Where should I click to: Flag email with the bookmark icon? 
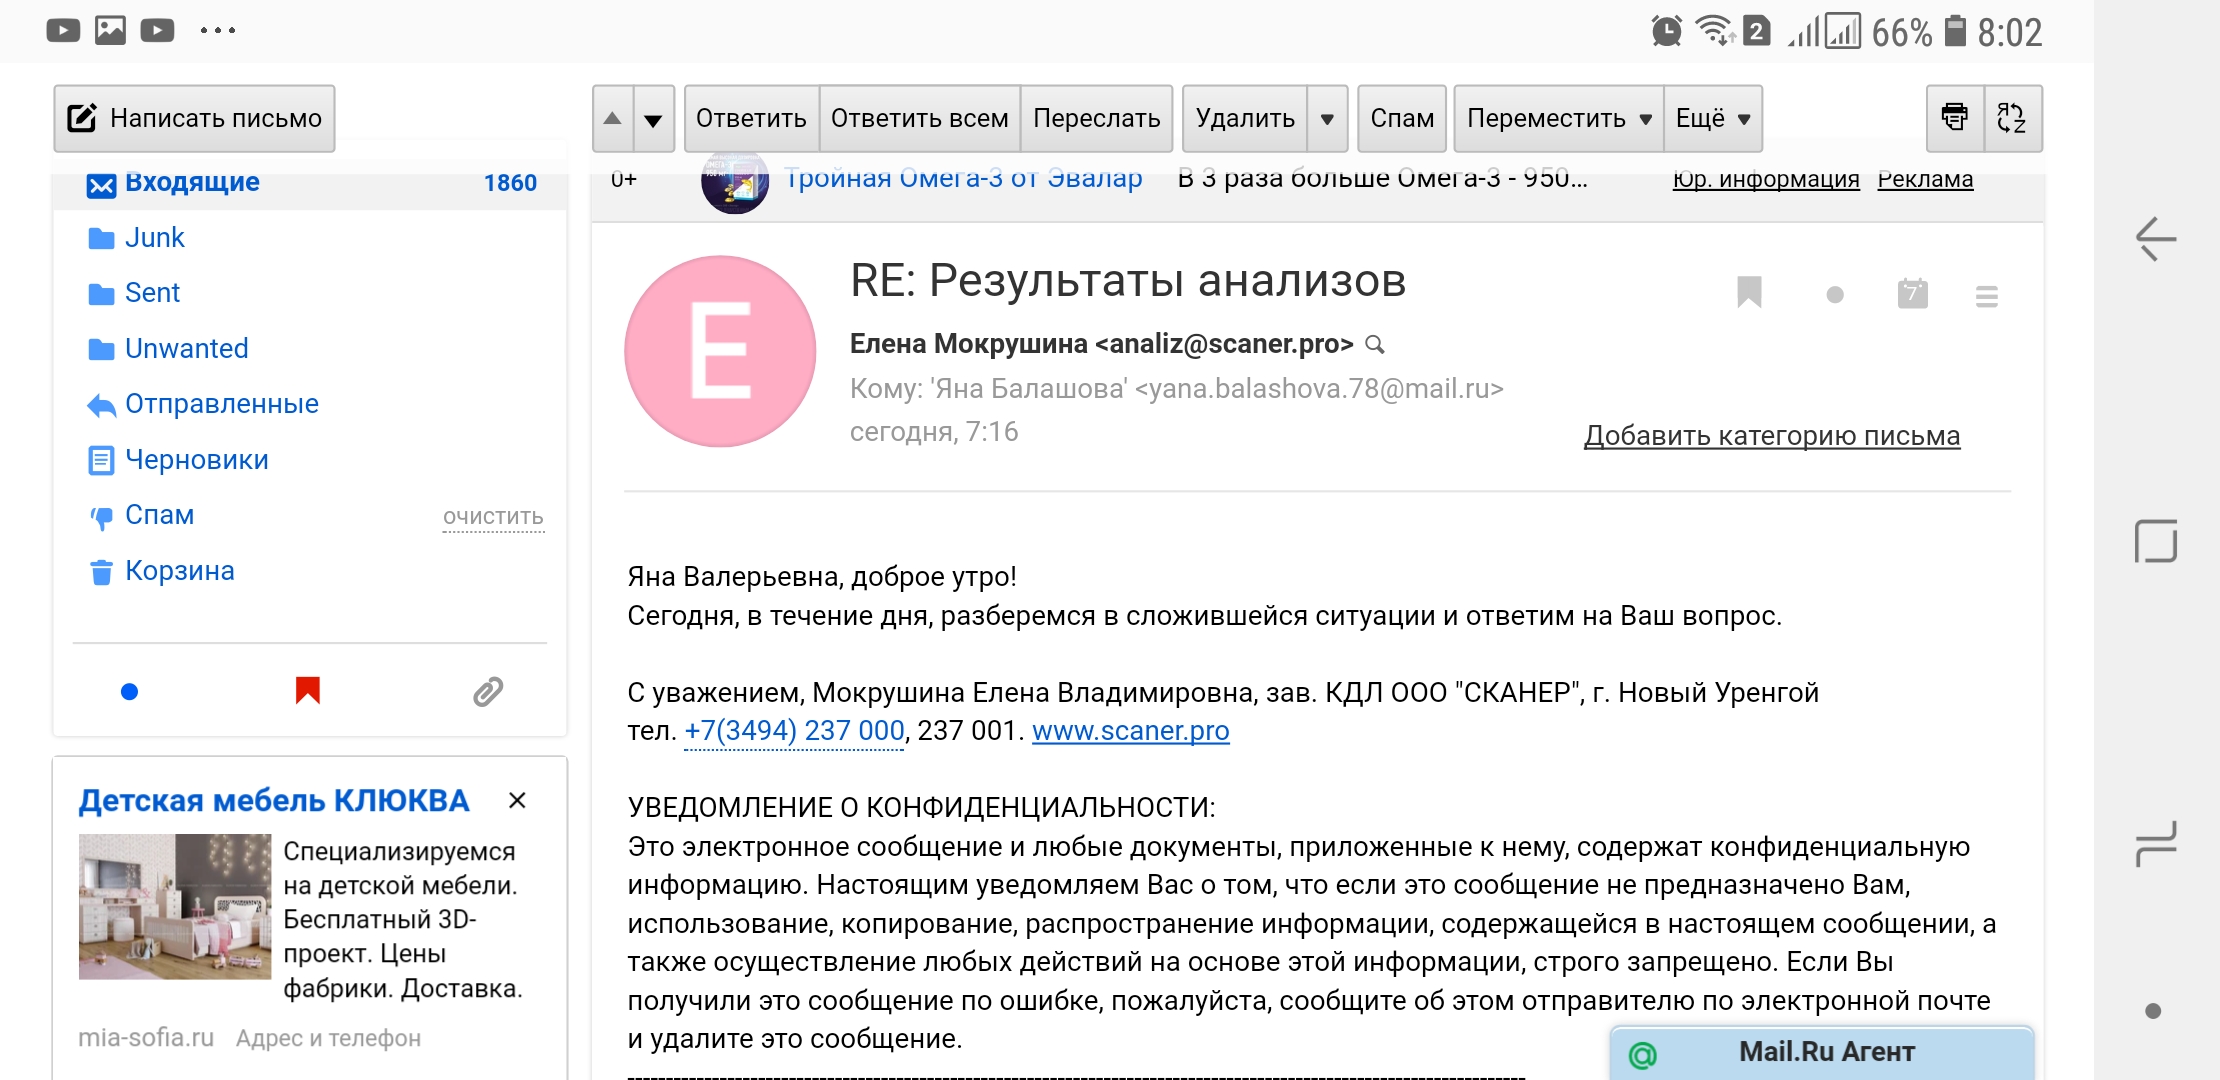1749,293
